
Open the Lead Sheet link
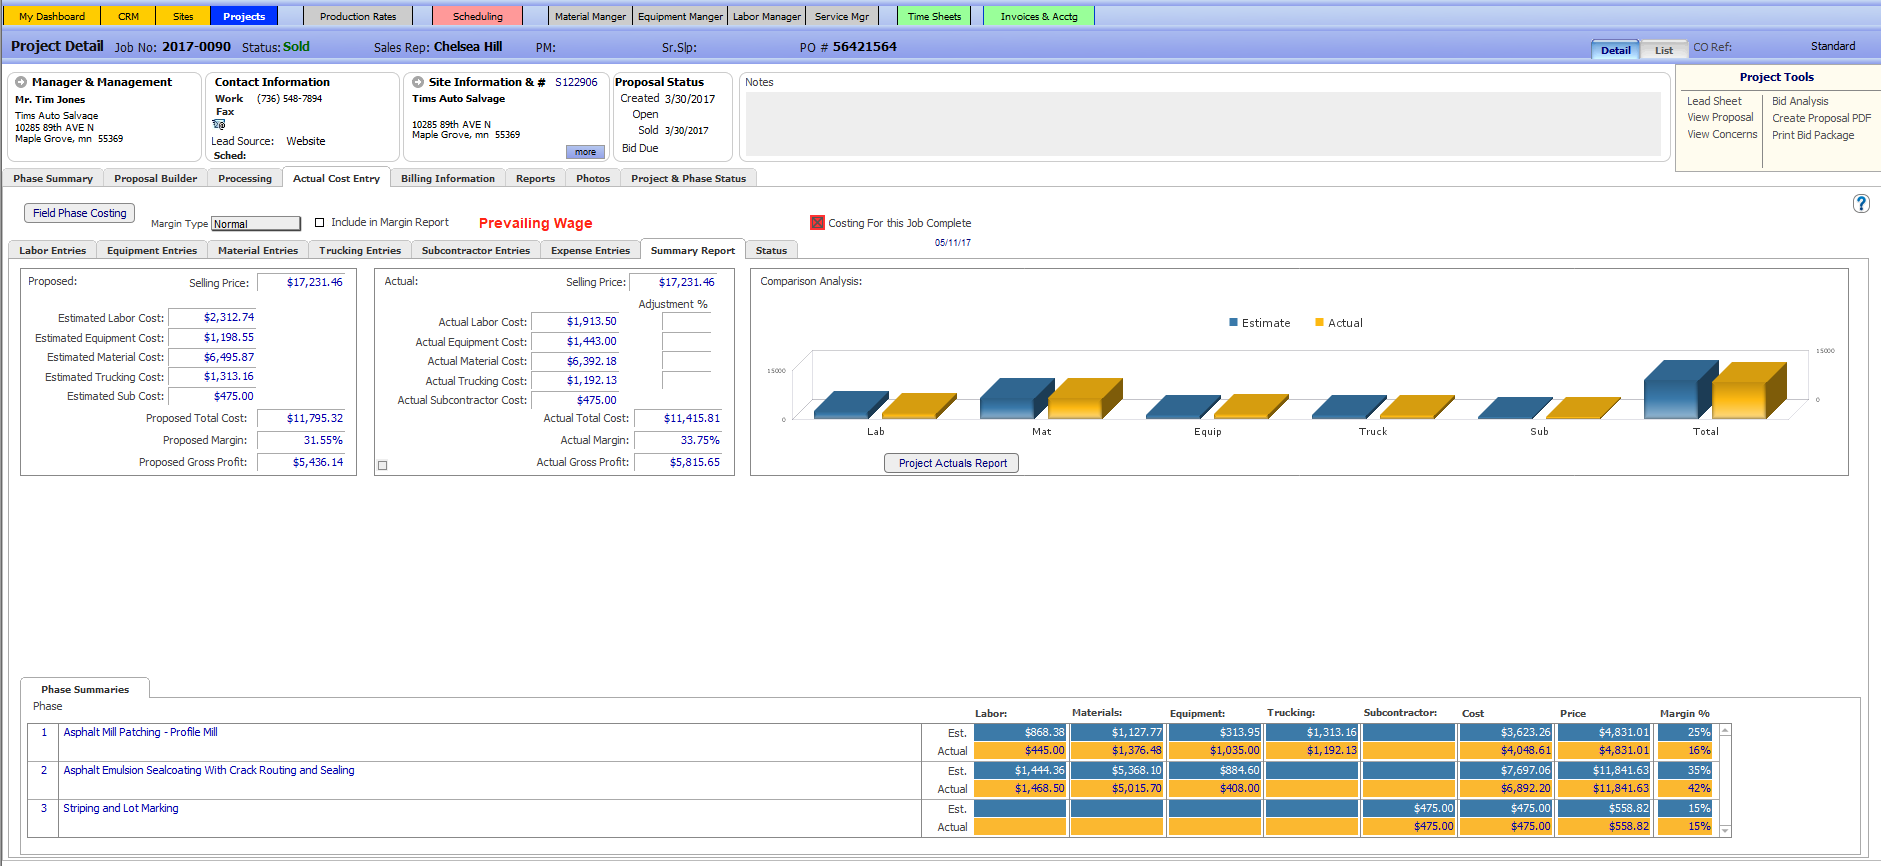point(1714,101)
